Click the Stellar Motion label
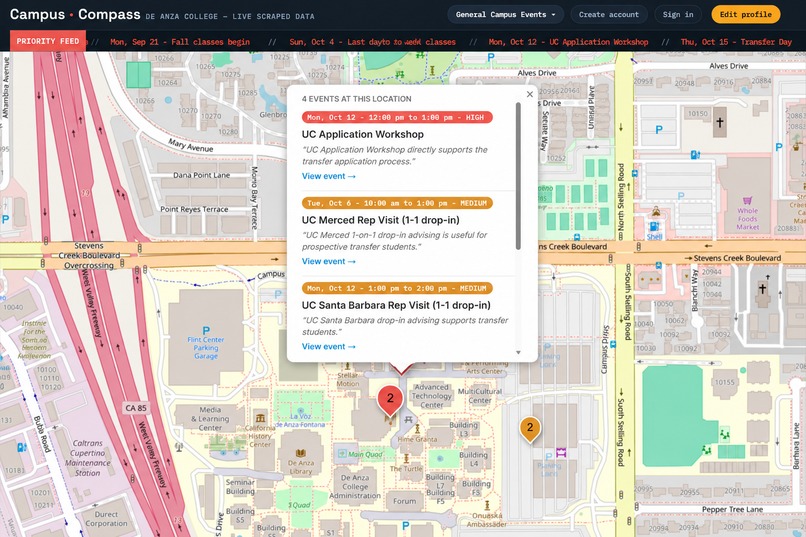 click(x=348, y=379)
